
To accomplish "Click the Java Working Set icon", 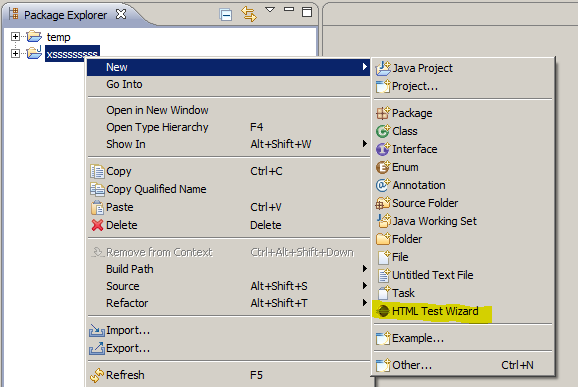I will pyautogui.click(x=383, y=221).
